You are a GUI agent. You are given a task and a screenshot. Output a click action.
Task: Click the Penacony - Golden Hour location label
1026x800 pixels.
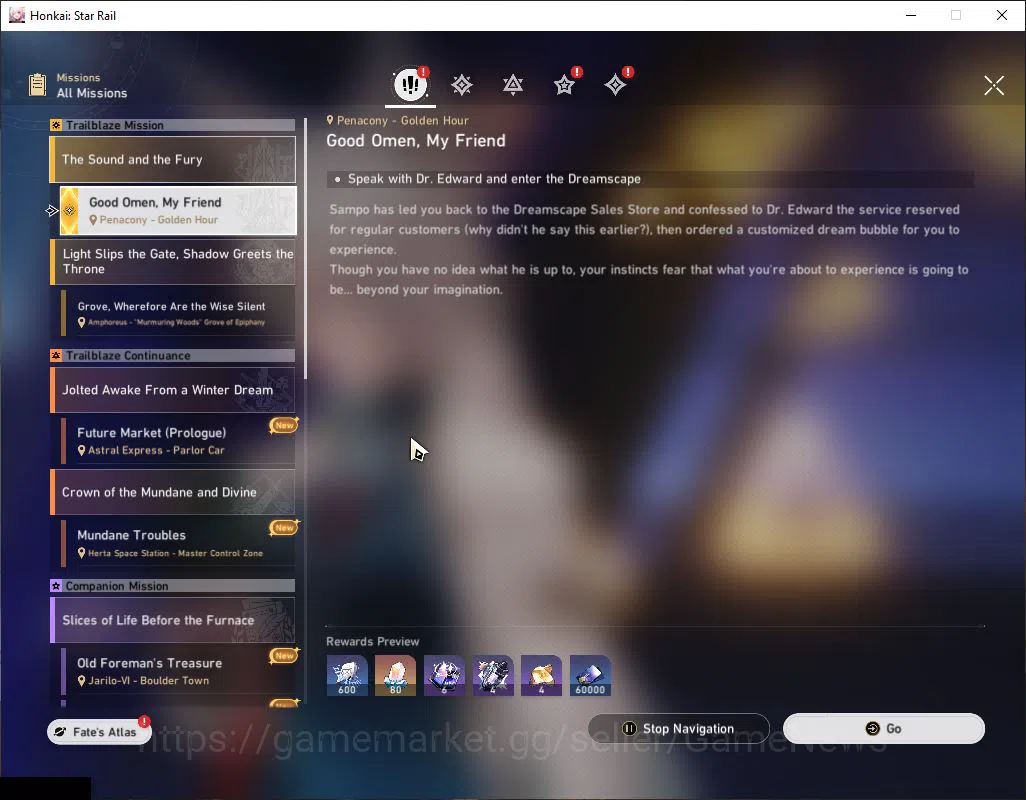coord(397,120)
